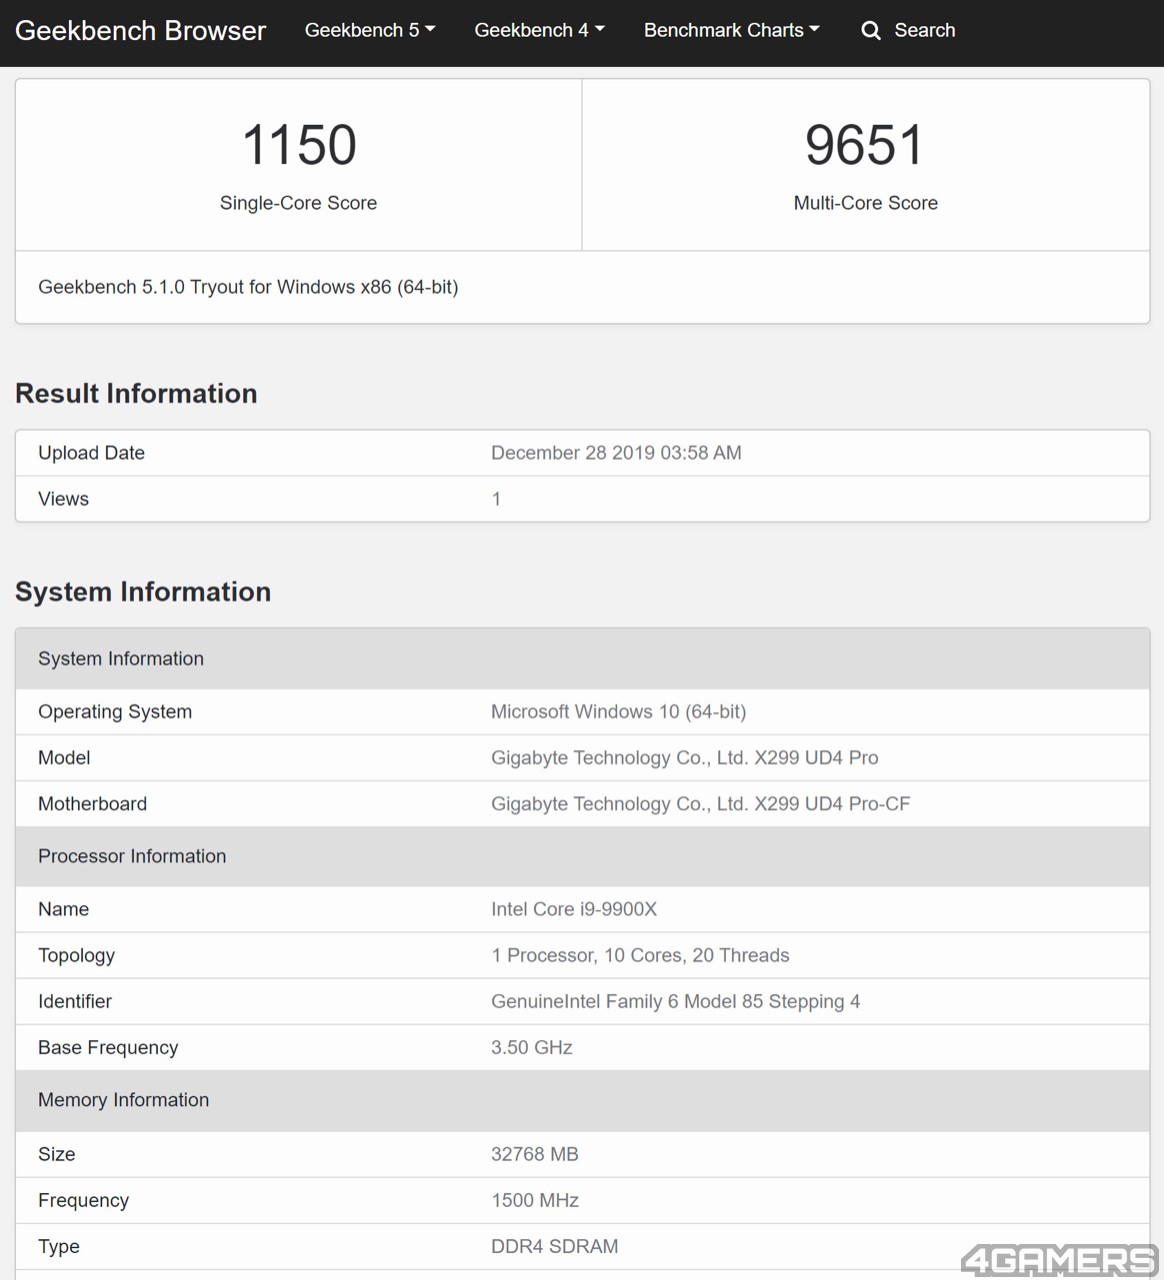The height and width of the screenshot is (1280, 1164).
Task: Select Microsoft Windows 10 (64-bit) value
Action: pos(618,712)
